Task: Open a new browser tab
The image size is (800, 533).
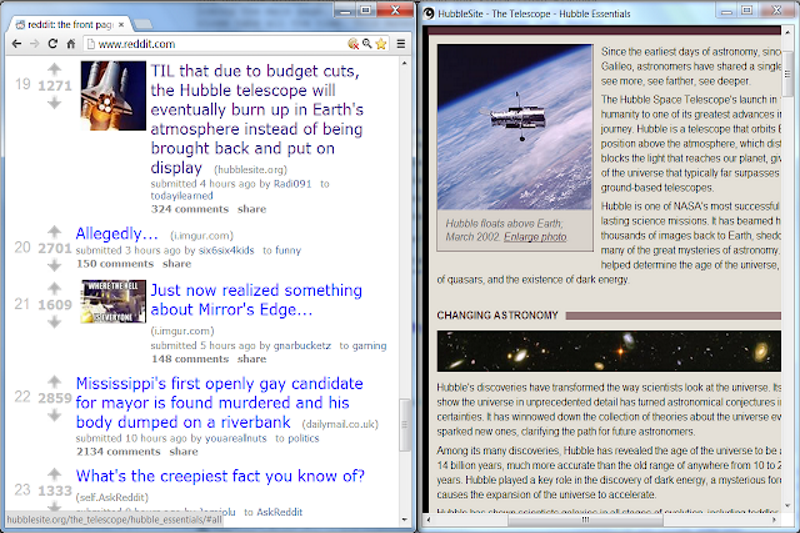Action: pyautogui.click(x=145, y=22)
